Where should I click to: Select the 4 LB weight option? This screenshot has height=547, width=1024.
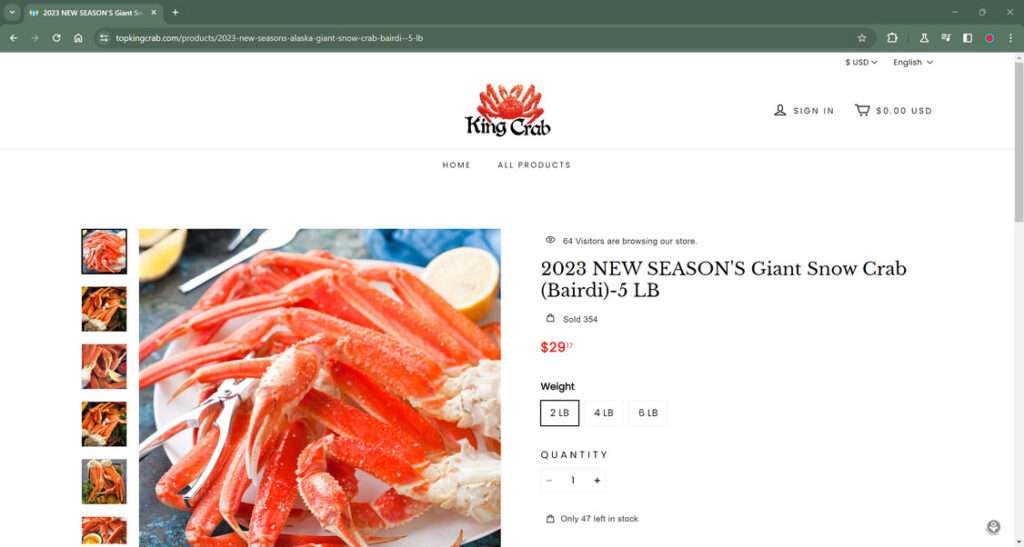tap(603, 413)
